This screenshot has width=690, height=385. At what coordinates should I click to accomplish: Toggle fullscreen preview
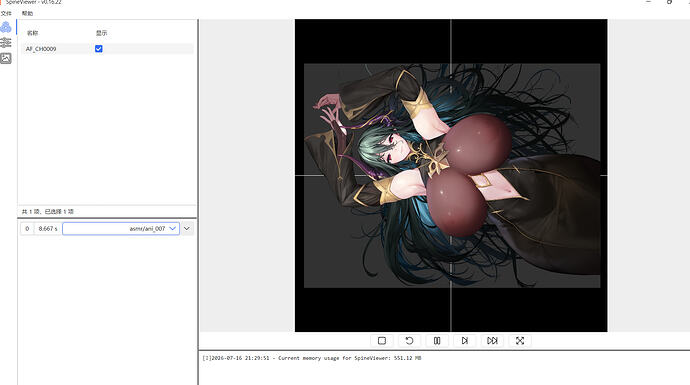coord(520,341)
